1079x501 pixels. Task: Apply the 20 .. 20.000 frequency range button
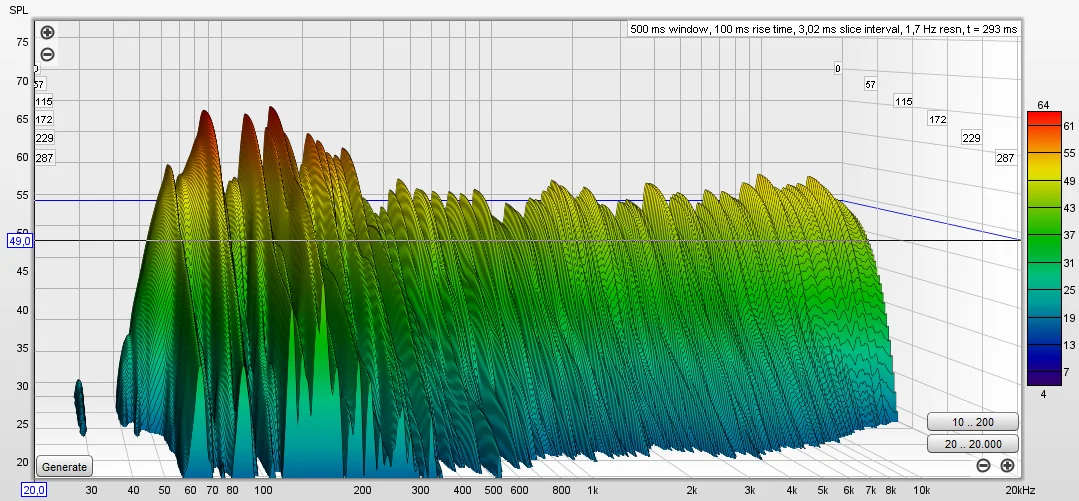tap(972, 444)
